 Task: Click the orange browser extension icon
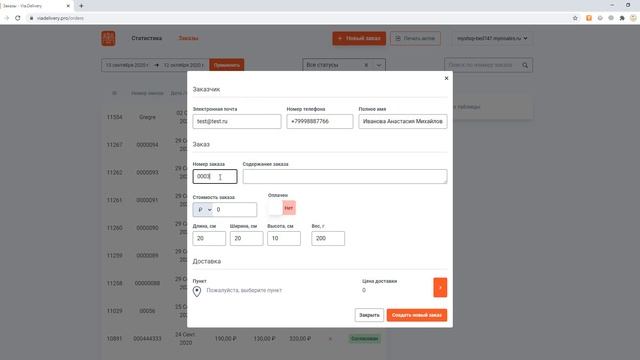[x=589, y=18]
